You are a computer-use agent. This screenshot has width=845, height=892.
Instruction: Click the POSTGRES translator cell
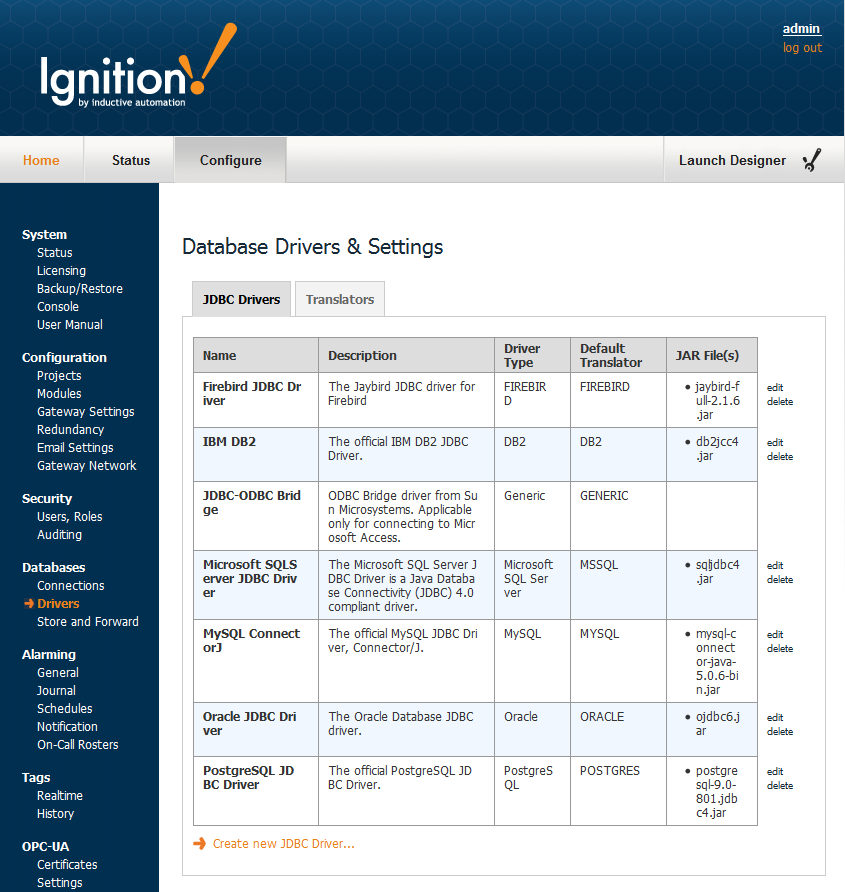(x=619, y=791)
